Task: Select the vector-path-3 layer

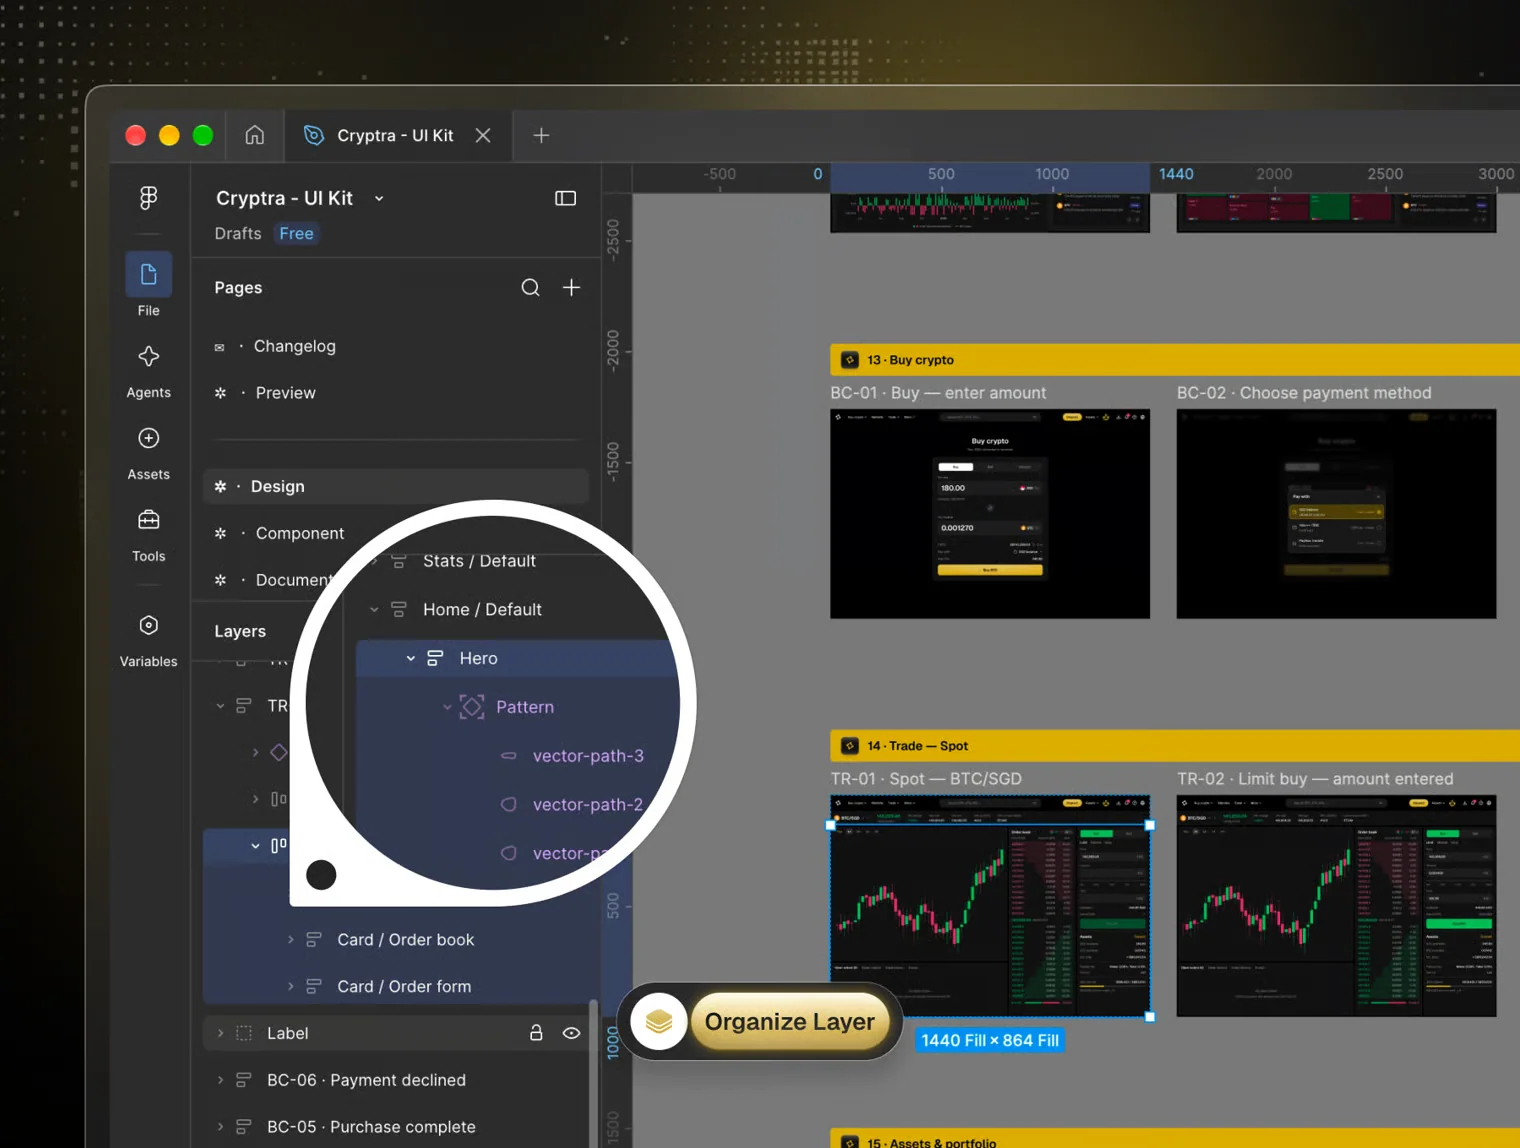Action: click(x=587, y=756)
